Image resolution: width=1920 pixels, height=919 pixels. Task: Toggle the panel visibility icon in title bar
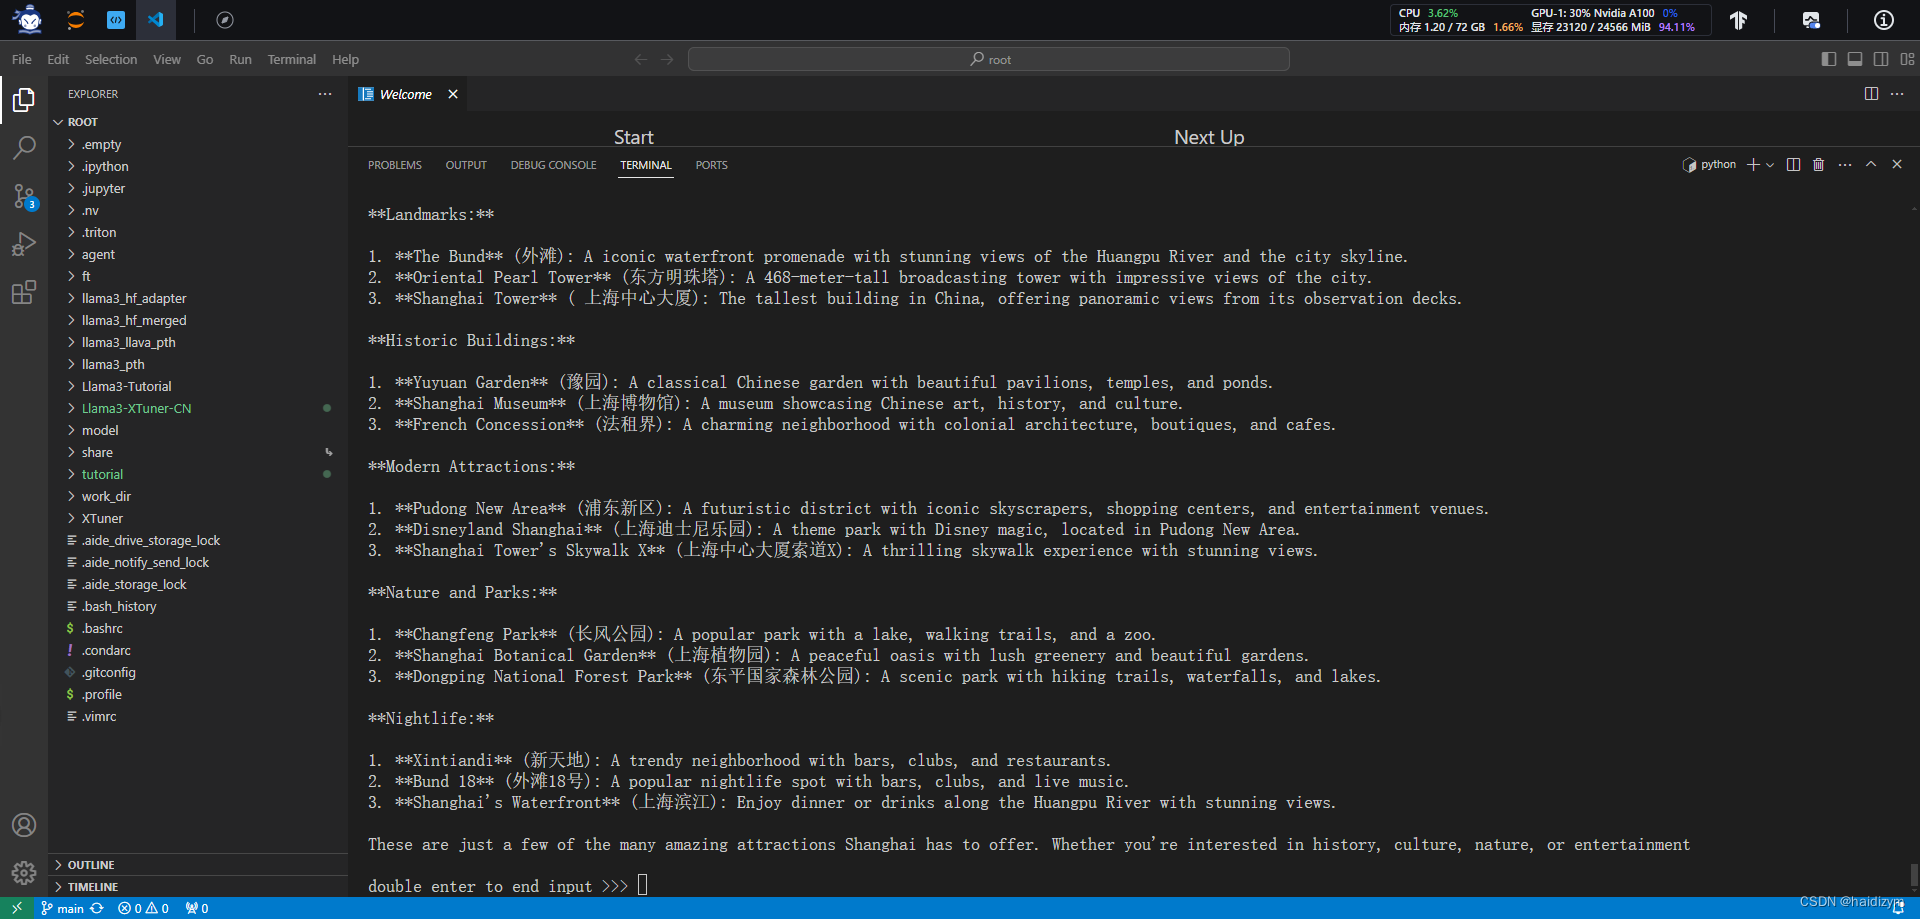[1856, 59]
